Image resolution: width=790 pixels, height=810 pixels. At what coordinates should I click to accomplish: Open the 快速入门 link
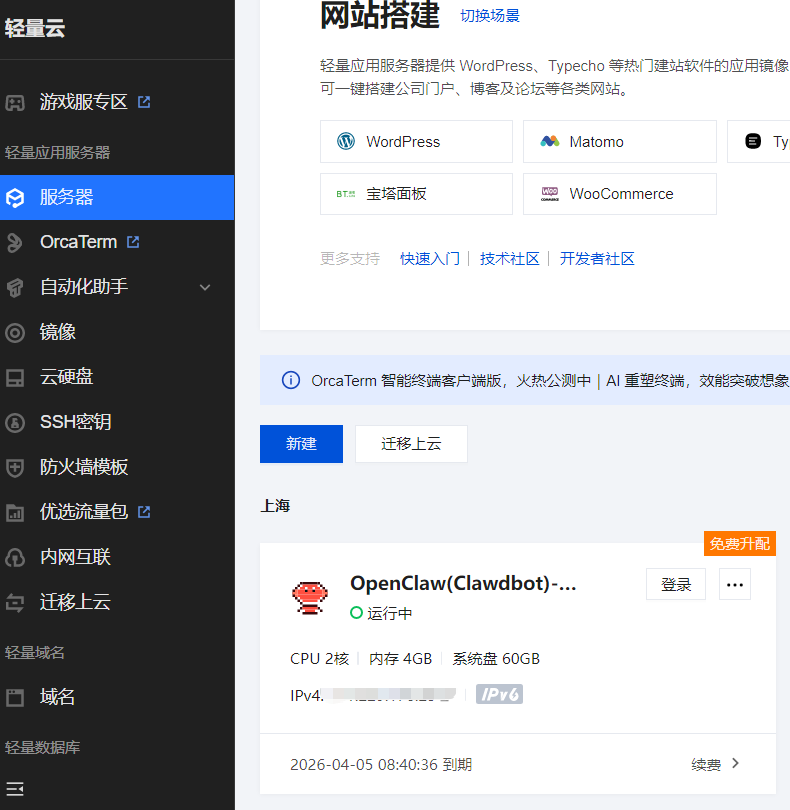[x=430, y=258]
